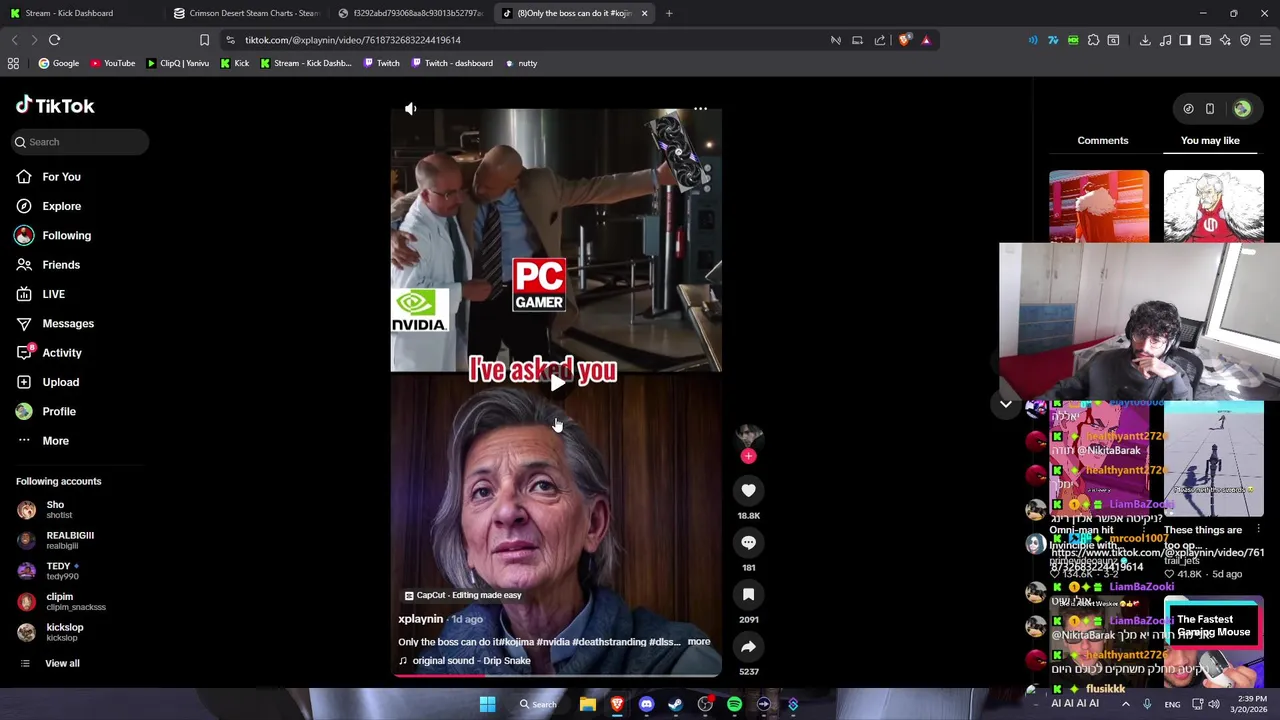Play the paused video center button

(556, 381)
